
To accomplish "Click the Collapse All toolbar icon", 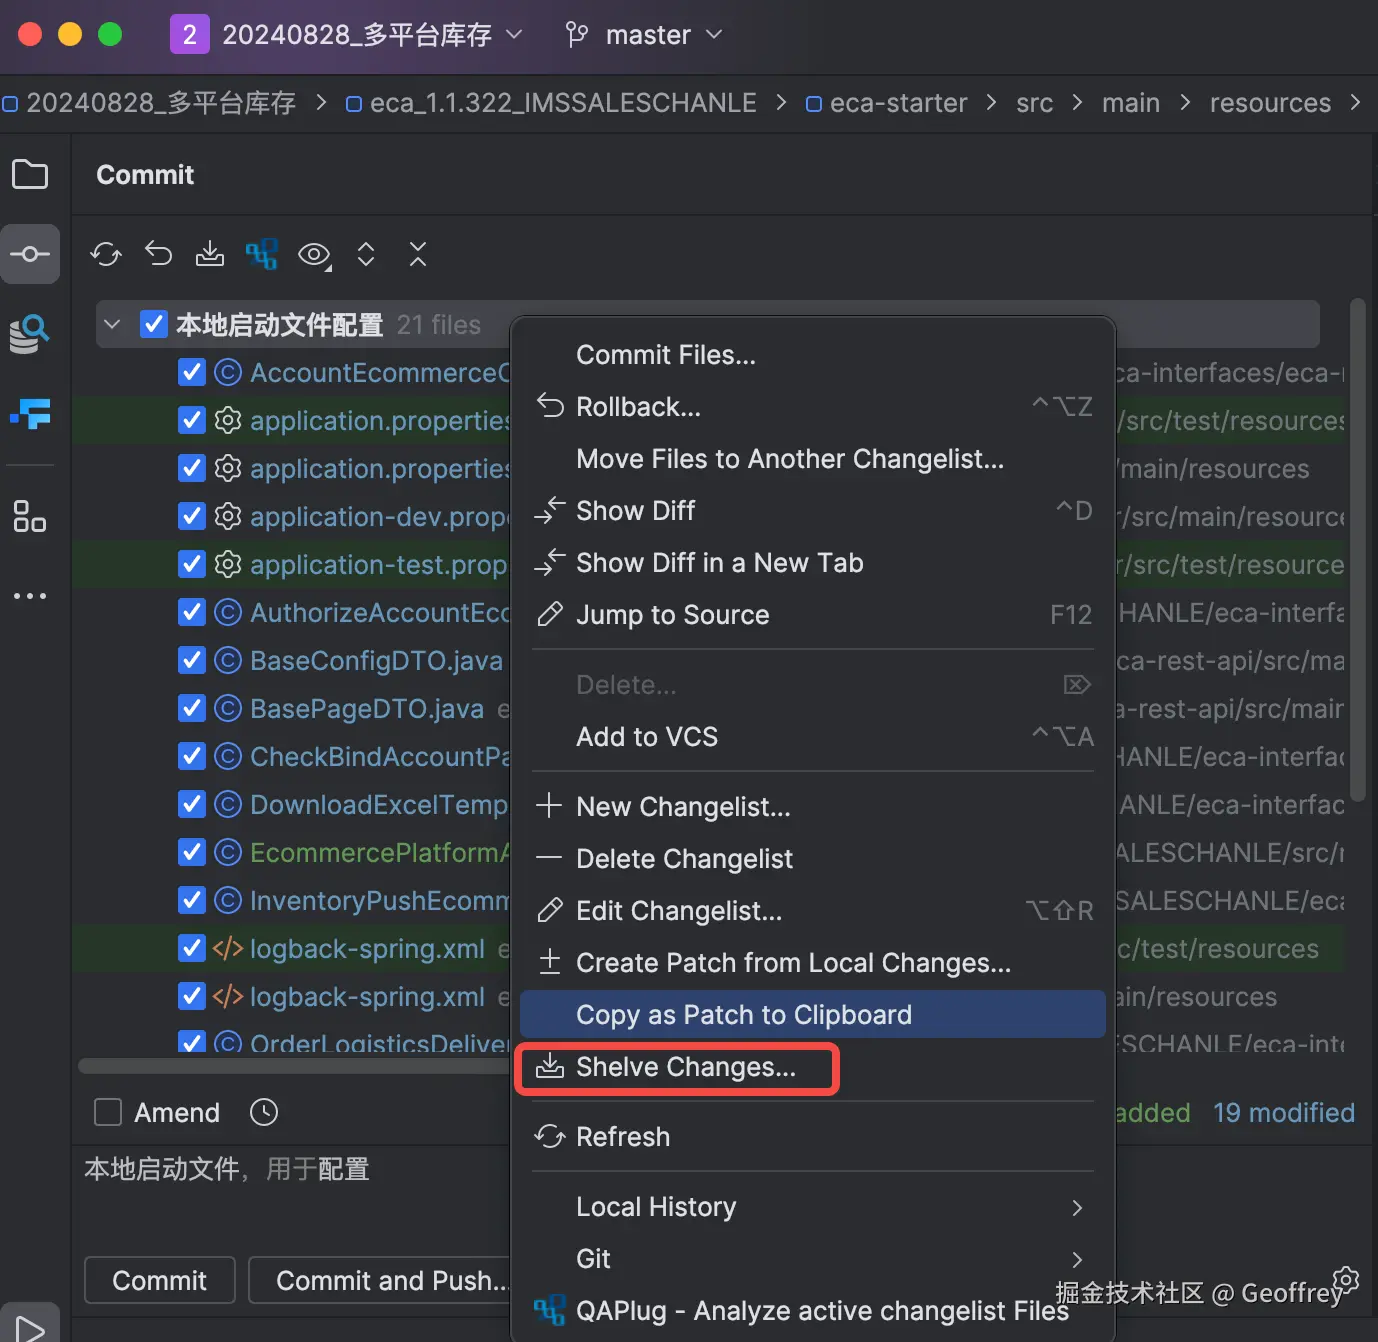I will (x=418, y=254).
